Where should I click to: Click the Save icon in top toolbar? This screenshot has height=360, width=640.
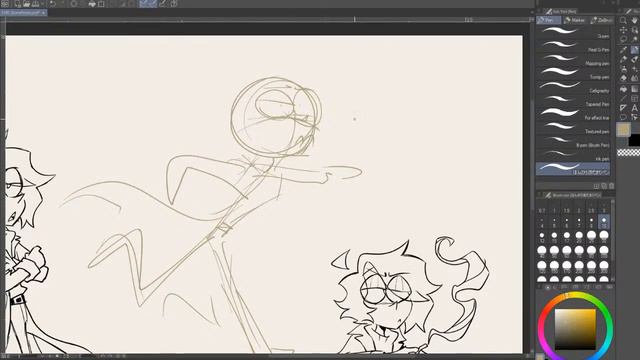point(36,4)
